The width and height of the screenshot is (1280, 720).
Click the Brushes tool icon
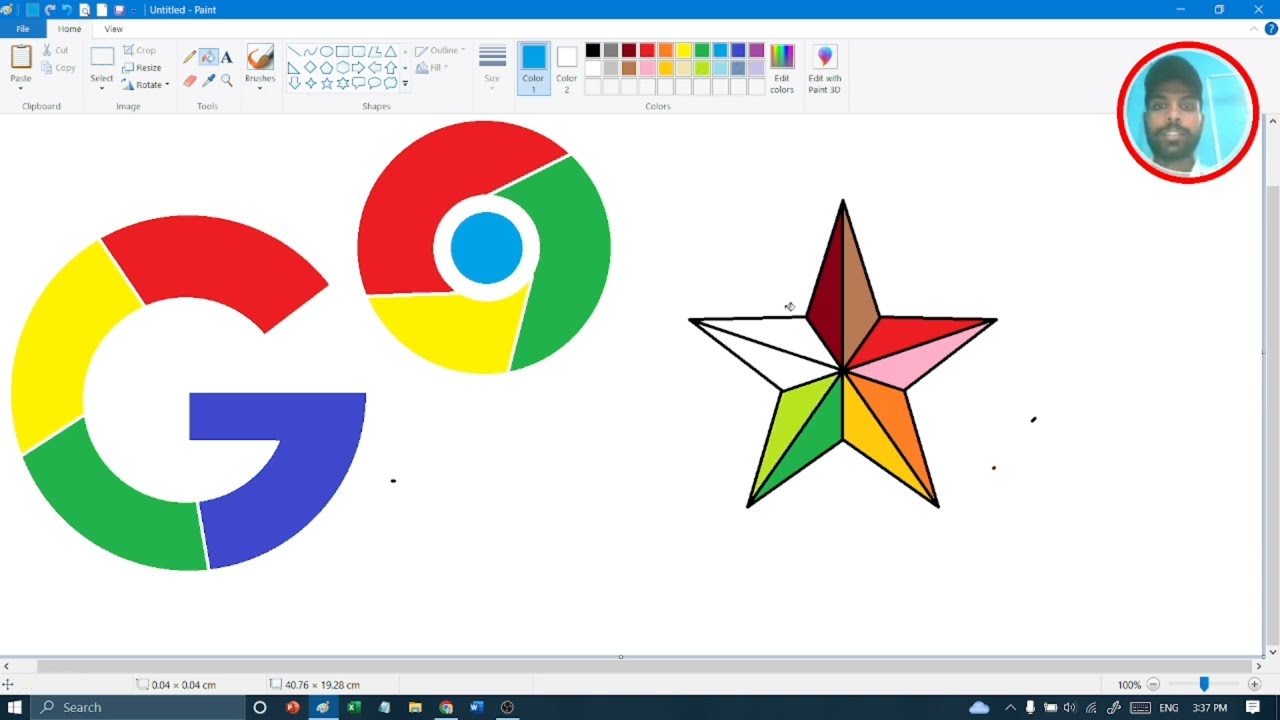pyautogui.click(x=260, y=57)
